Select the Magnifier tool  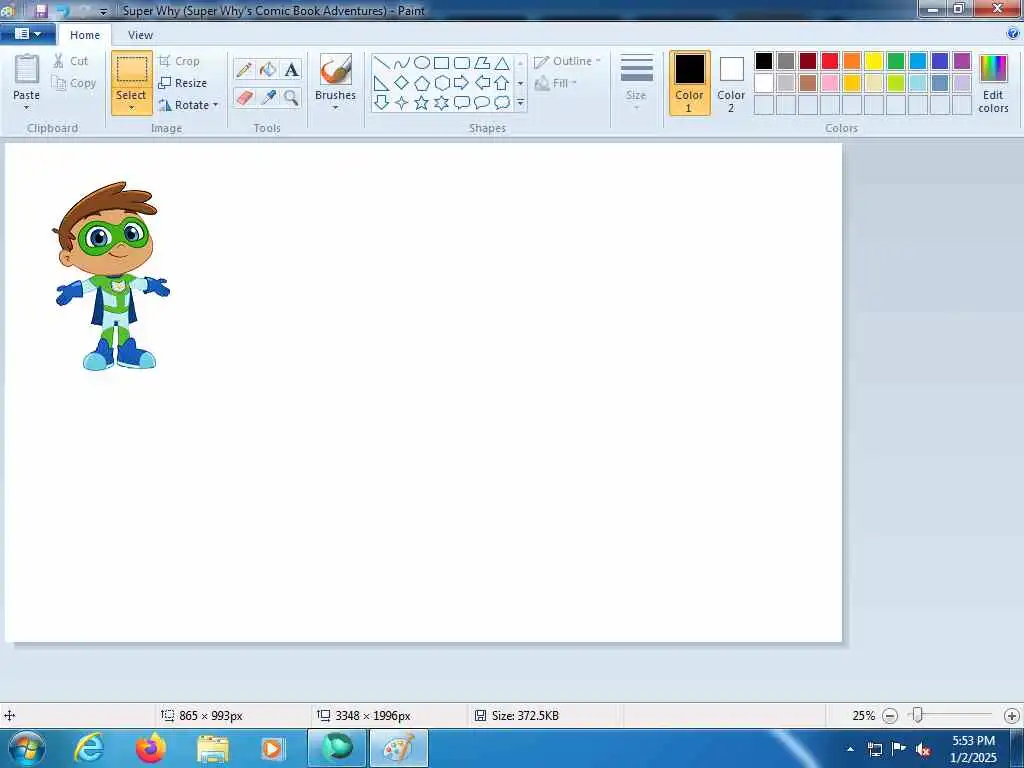pyautogui.click(x=291, y=97)
